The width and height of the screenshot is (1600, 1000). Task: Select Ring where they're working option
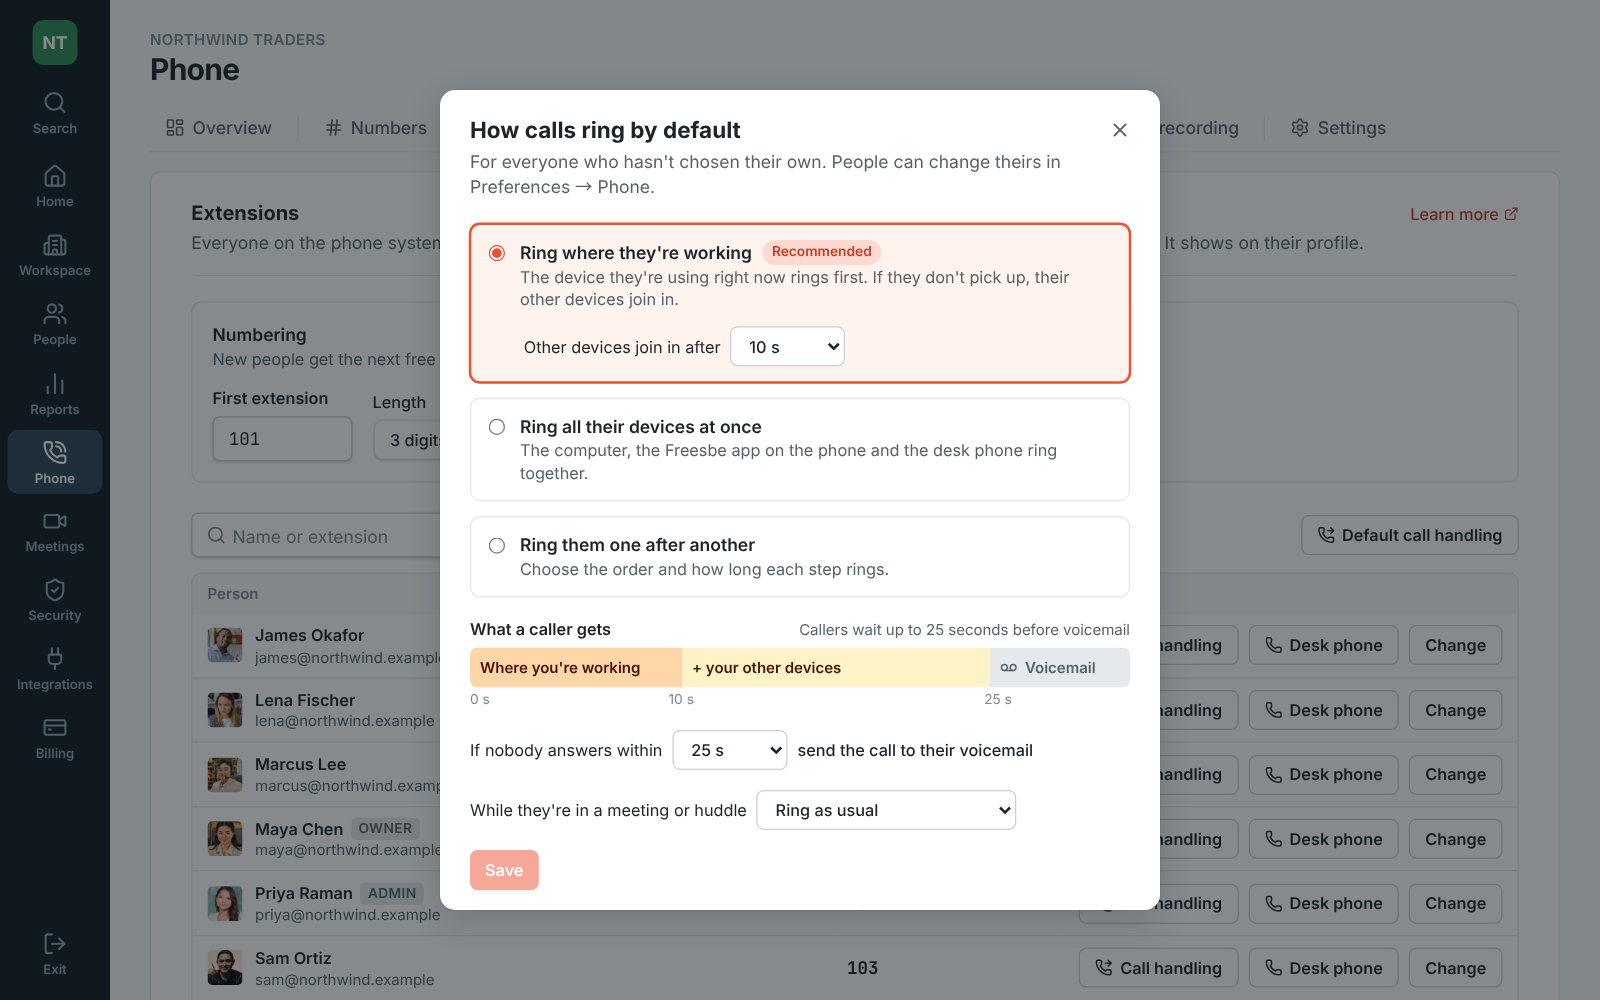pos(800,303)
